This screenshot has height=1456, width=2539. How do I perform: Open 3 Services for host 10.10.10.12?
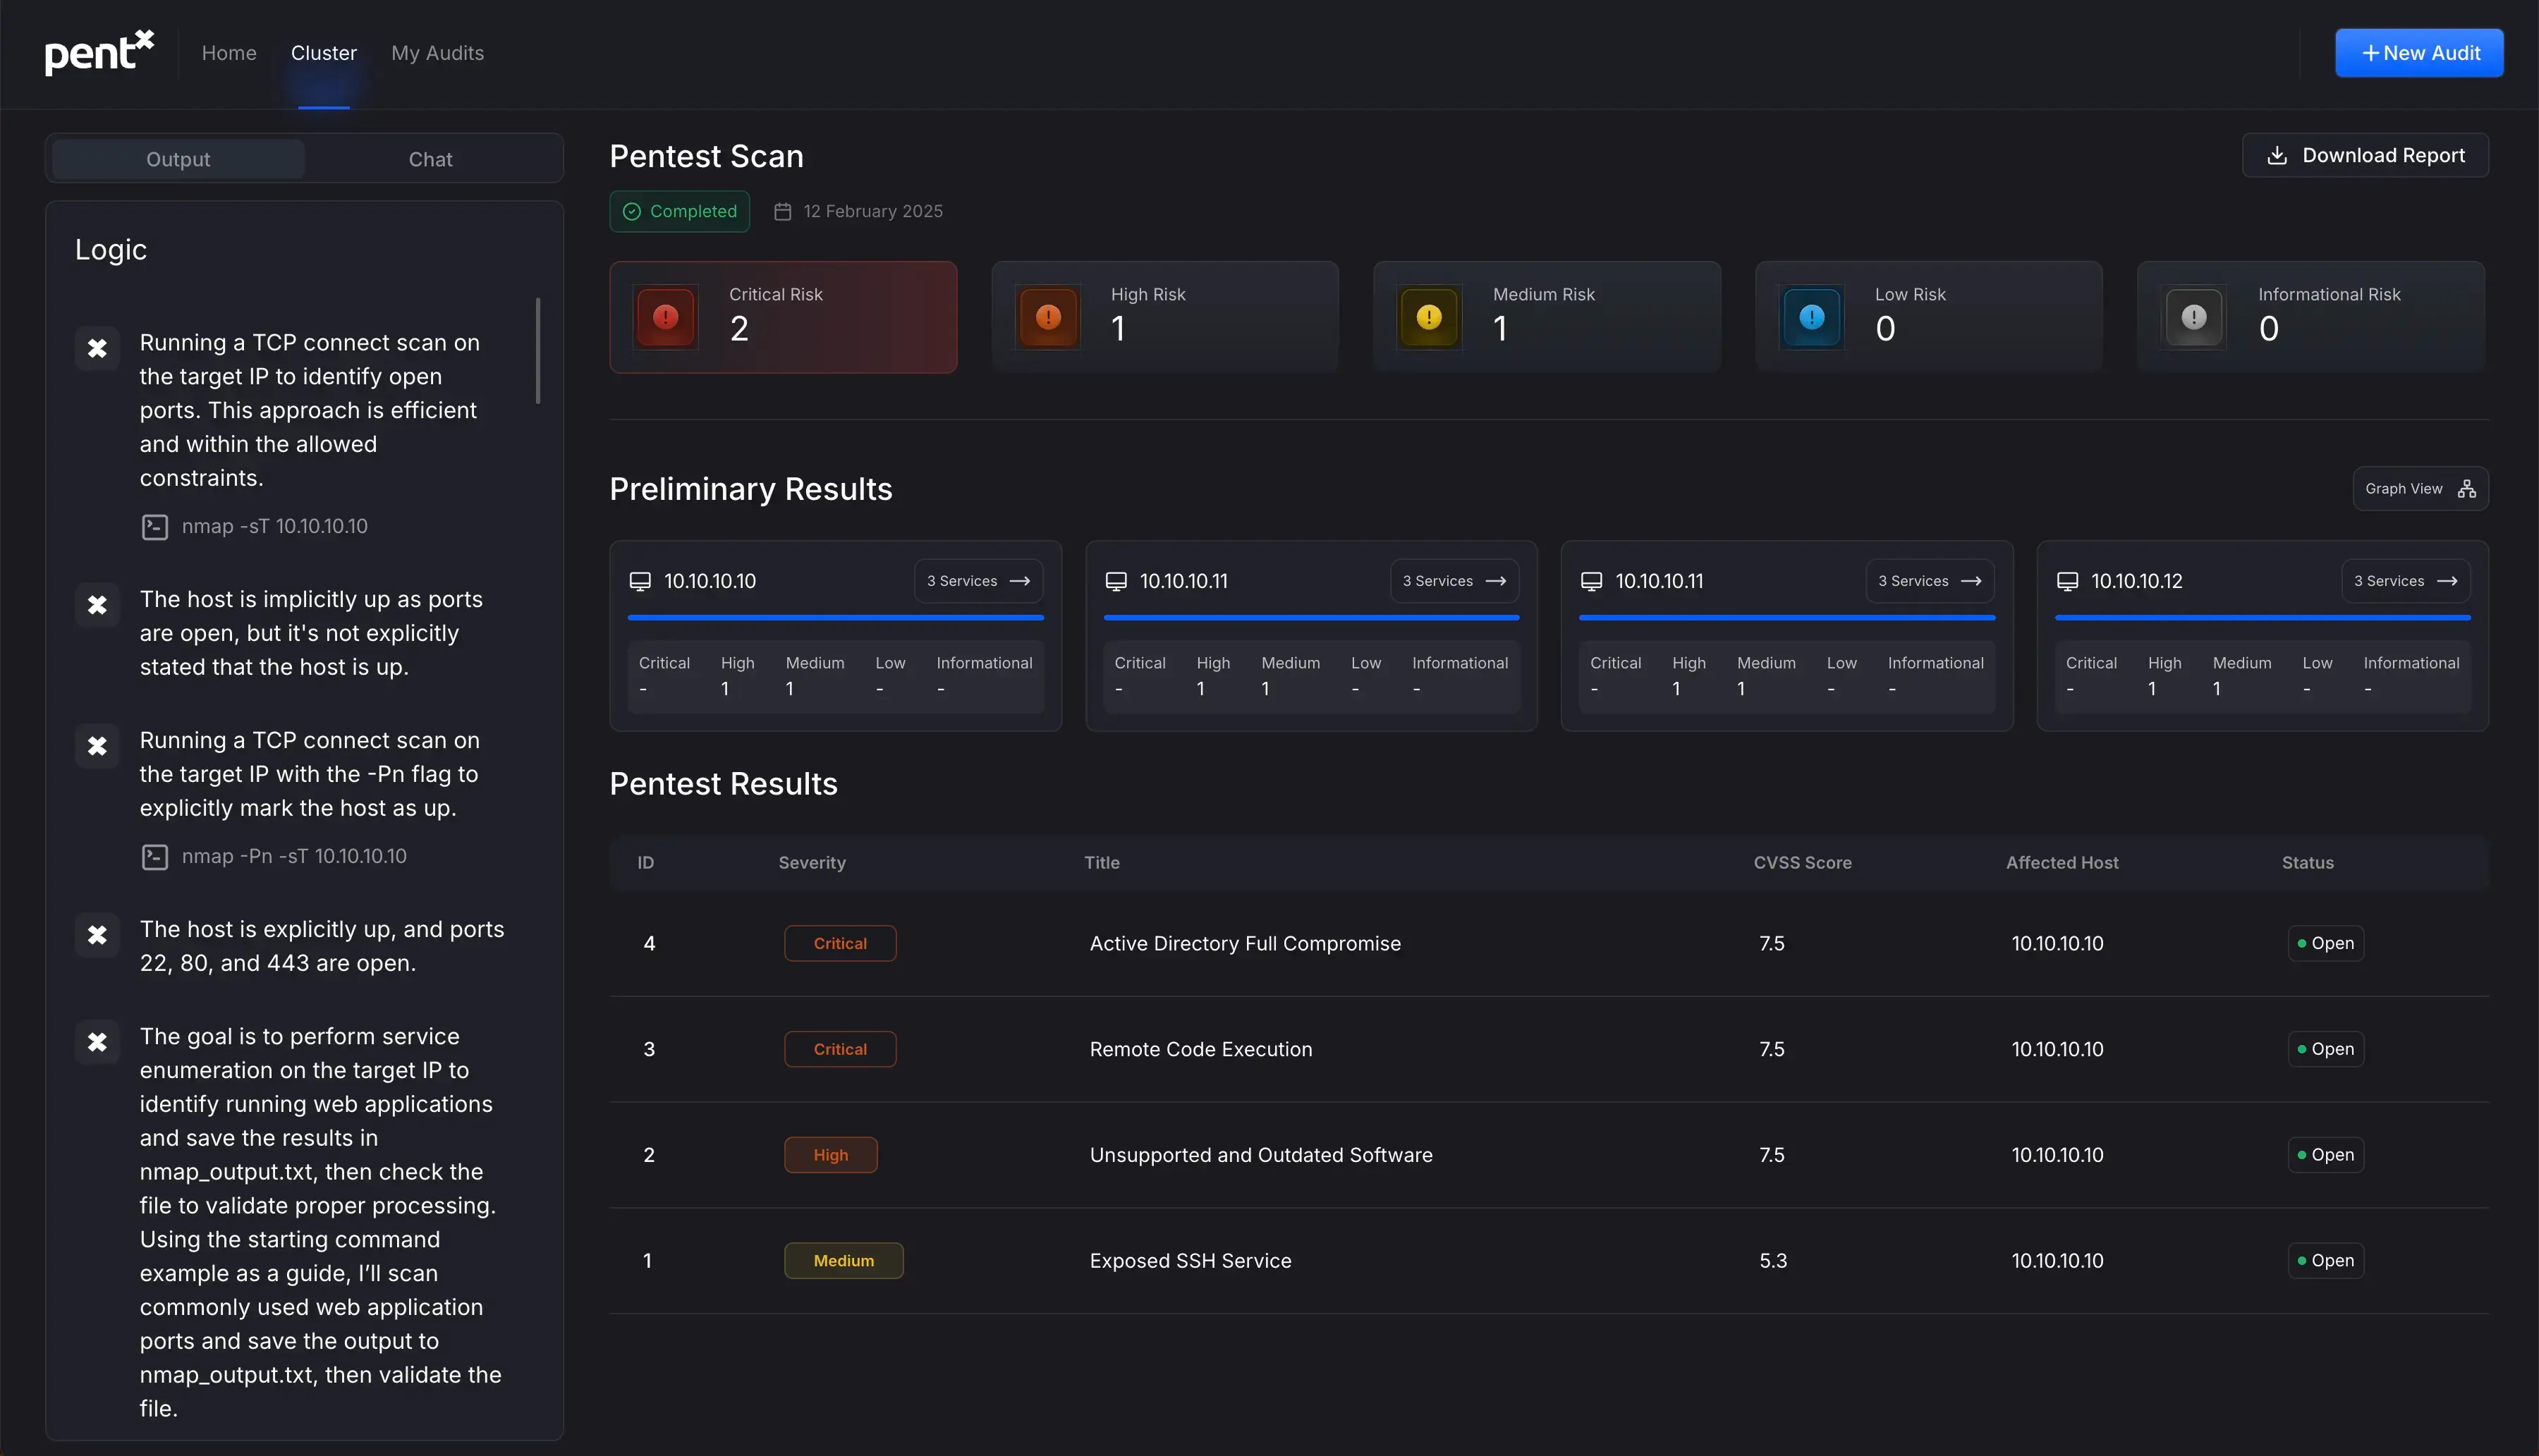click(2405, 581)
